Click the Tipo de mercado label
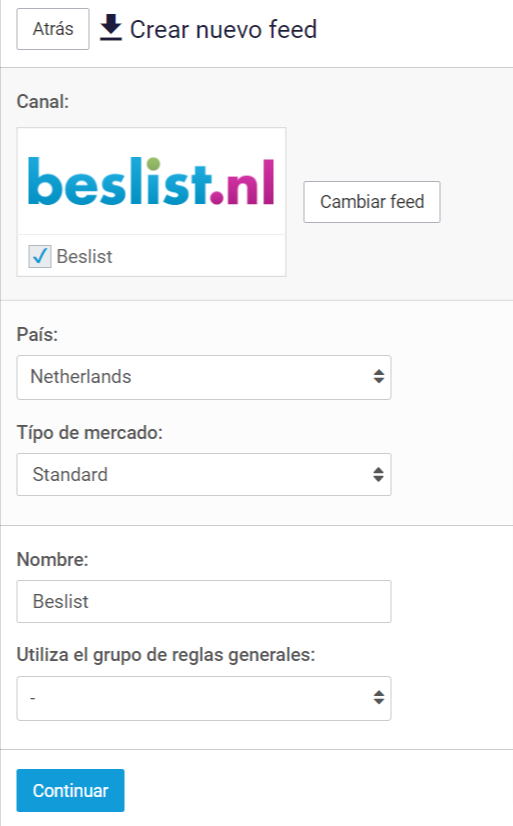513x826 pixels. (x=90, y=432)
